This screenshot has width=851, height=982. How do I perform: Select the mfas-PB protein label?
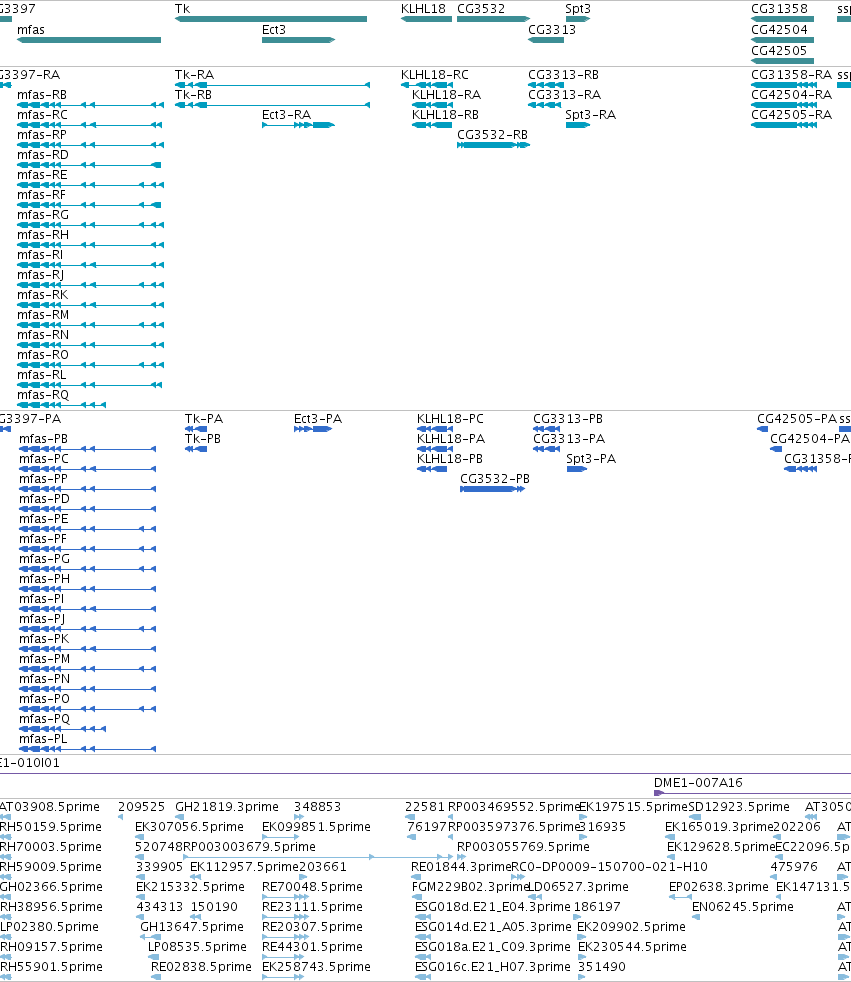point(44,438)
